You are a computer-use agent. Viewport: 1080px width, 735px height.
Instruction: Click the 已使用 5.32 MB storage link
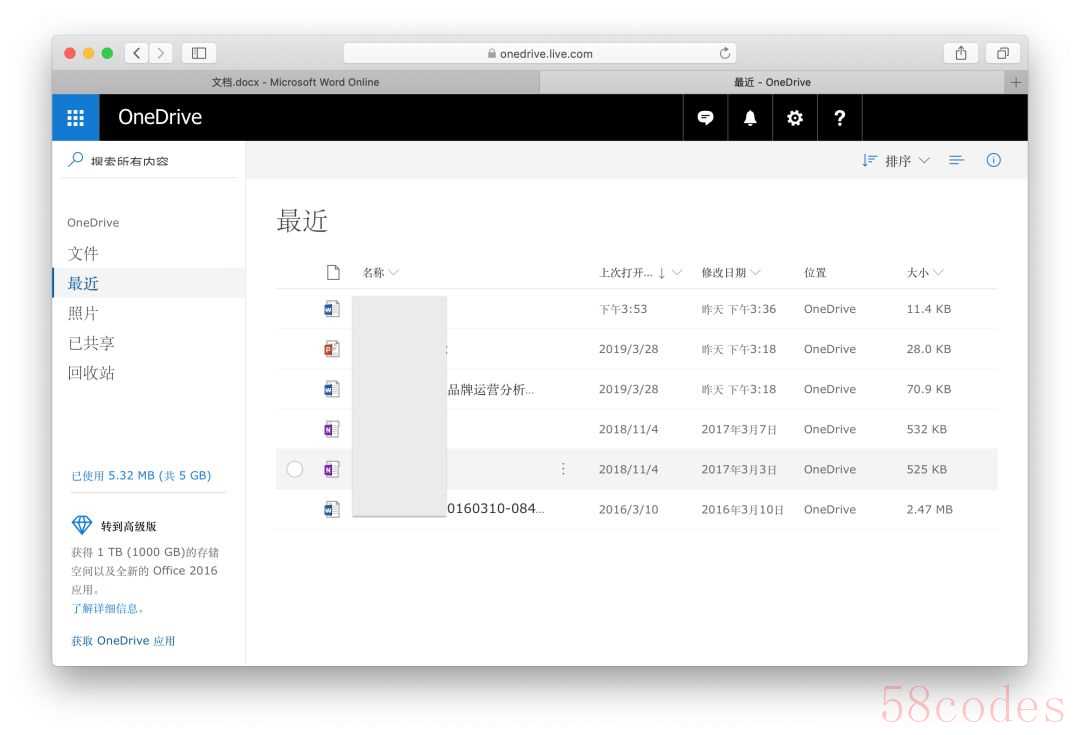141,475
